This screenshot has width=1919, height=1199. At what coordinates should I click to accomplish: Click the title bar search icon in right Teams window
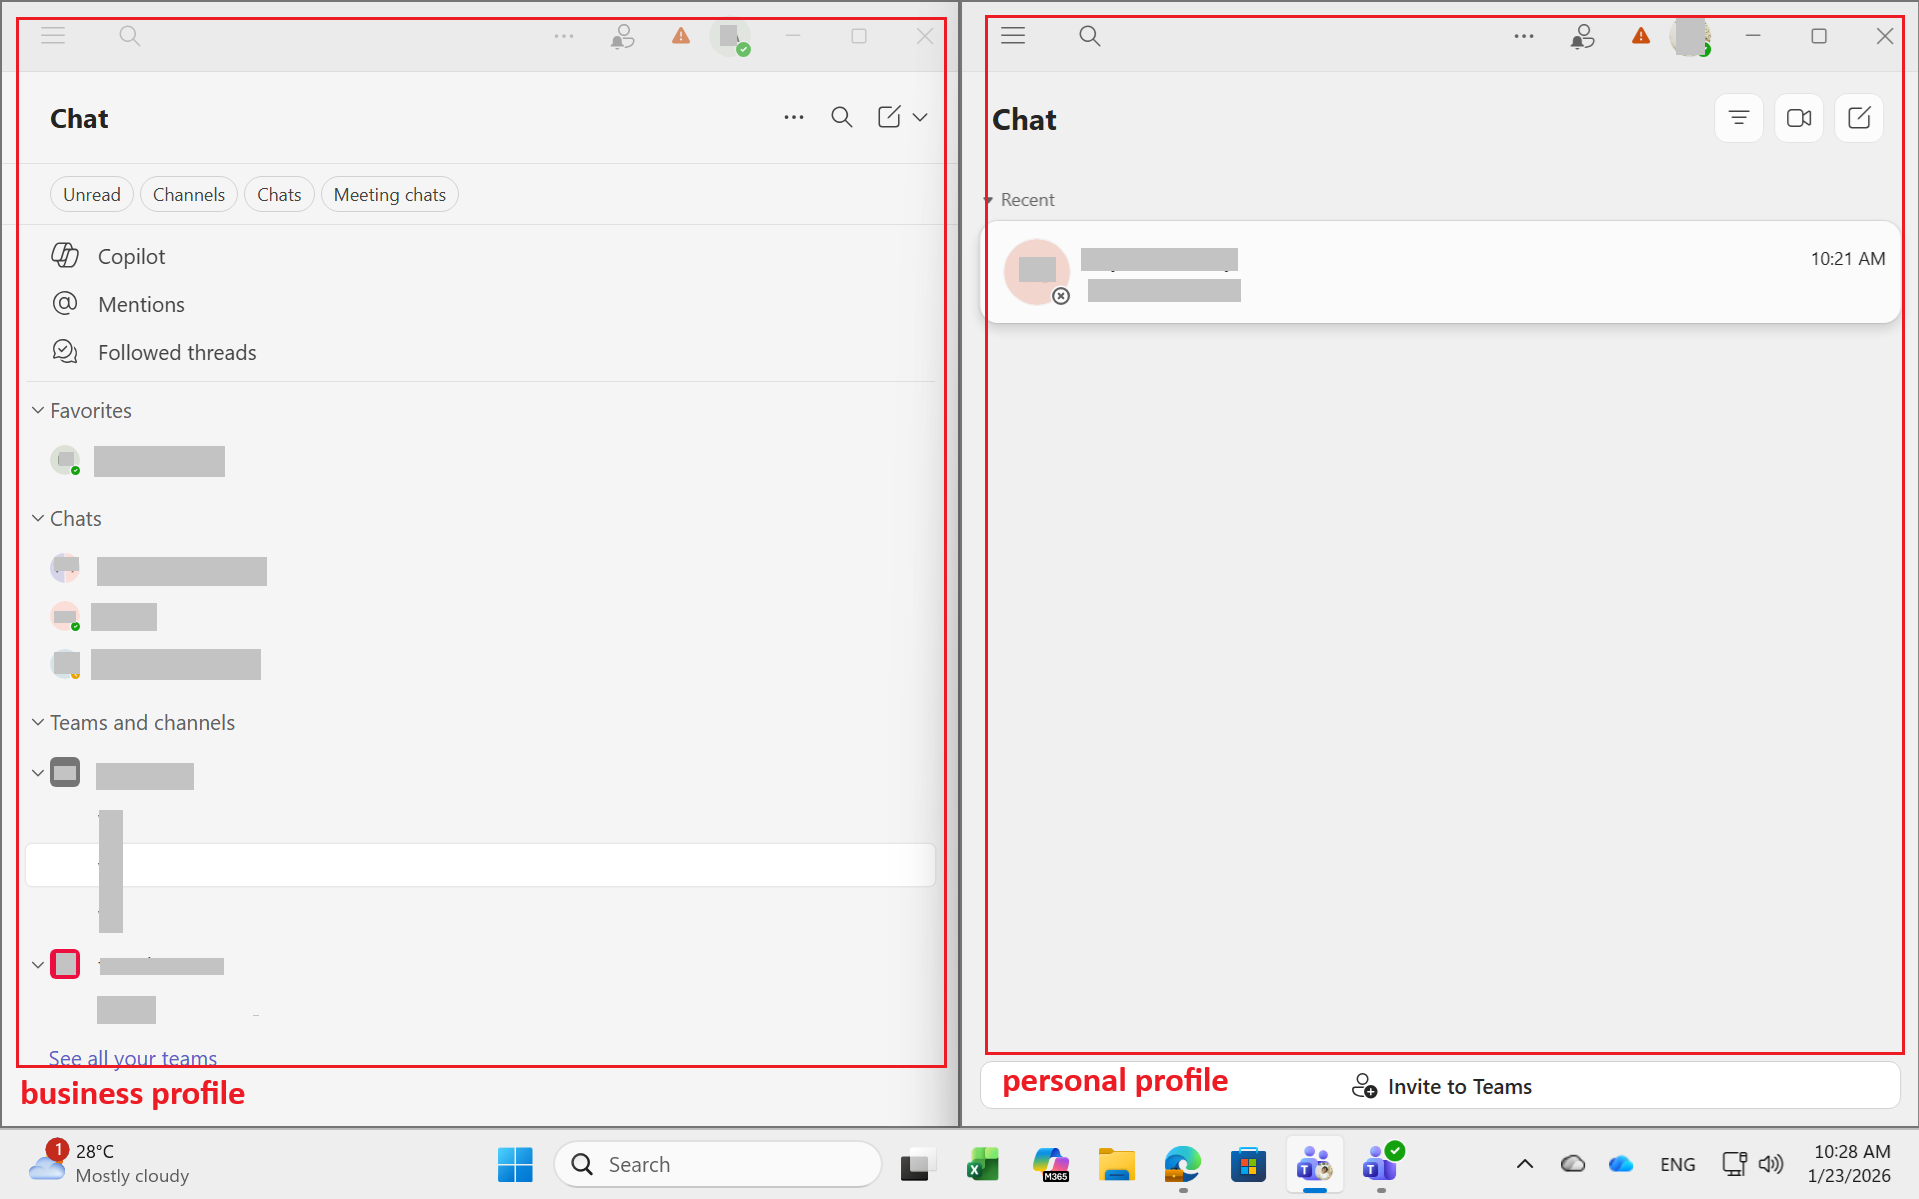coord(1090,36)
